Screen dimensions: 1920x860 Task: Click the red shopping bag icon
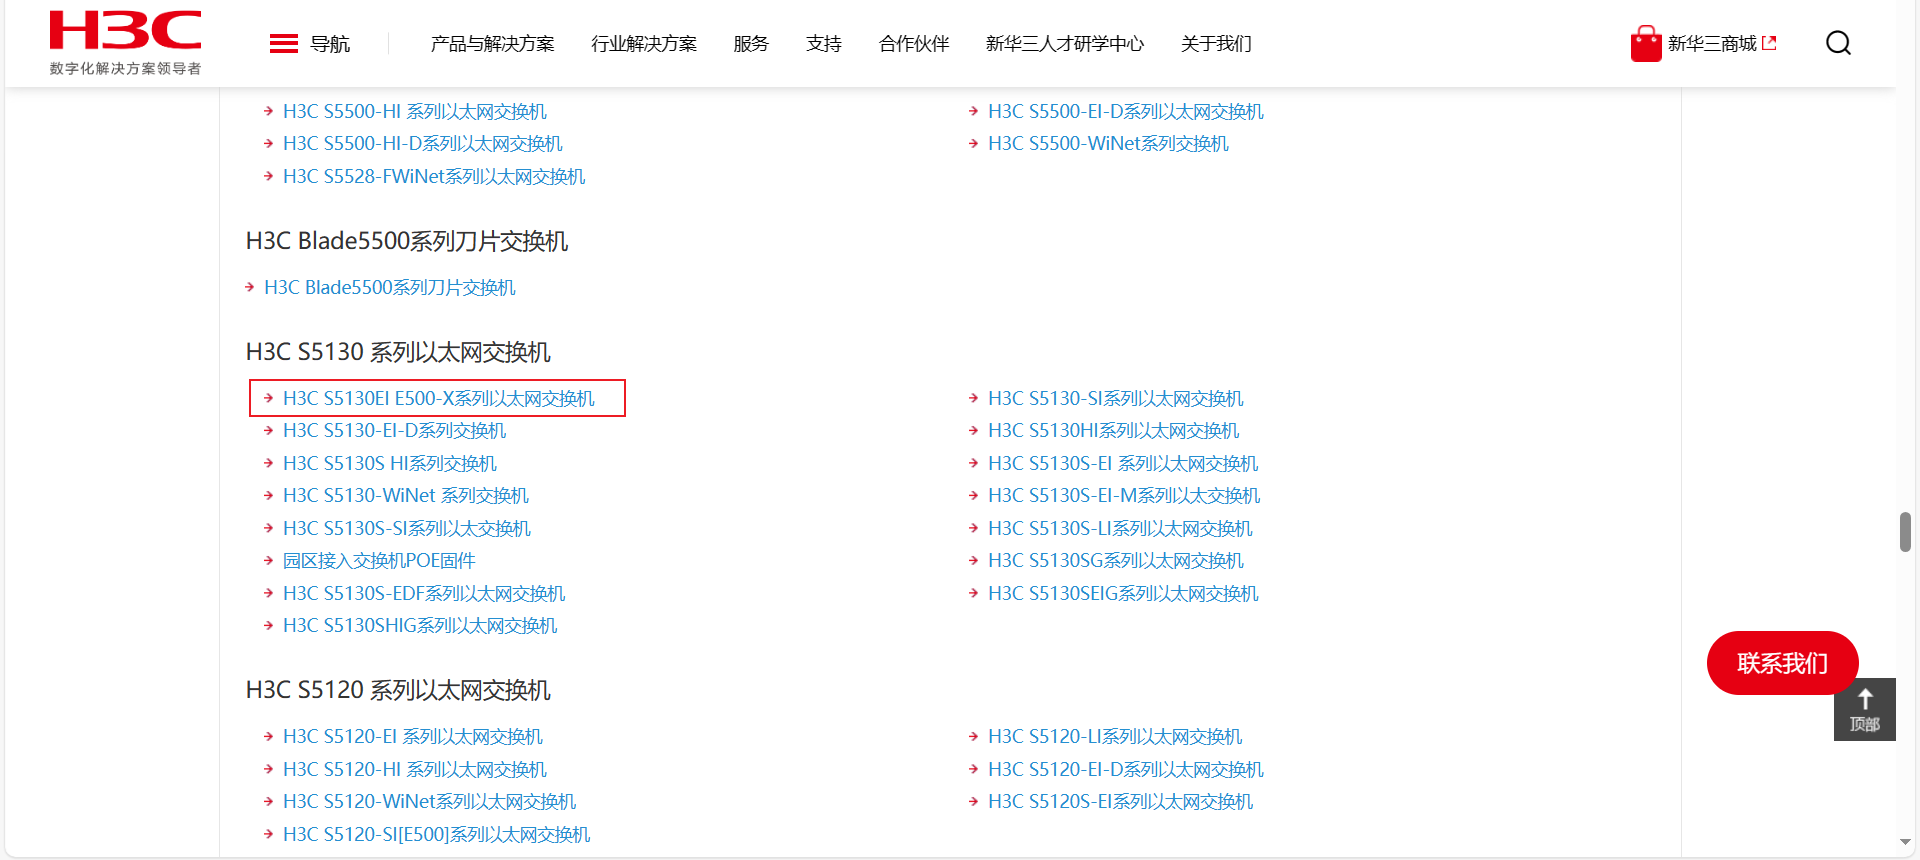pos(1646,44)
